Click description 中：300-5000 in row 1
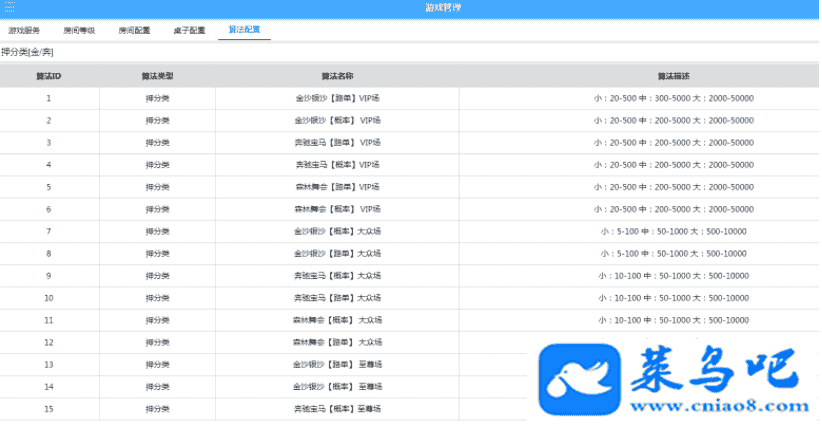This screenshot has height=427, width=822. [665, 98]
